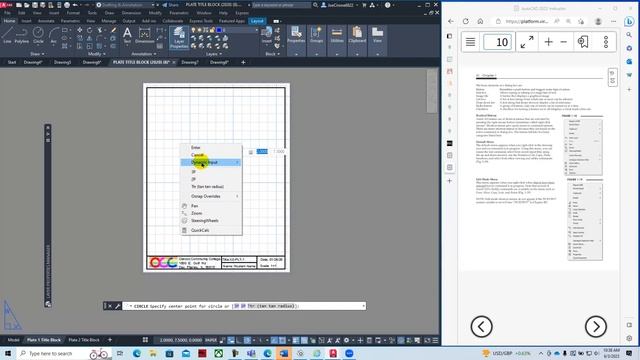This screenshot has height=360, width=640.
Task: Select the Rotate tool in Modify panel
Action: [89, 30]
